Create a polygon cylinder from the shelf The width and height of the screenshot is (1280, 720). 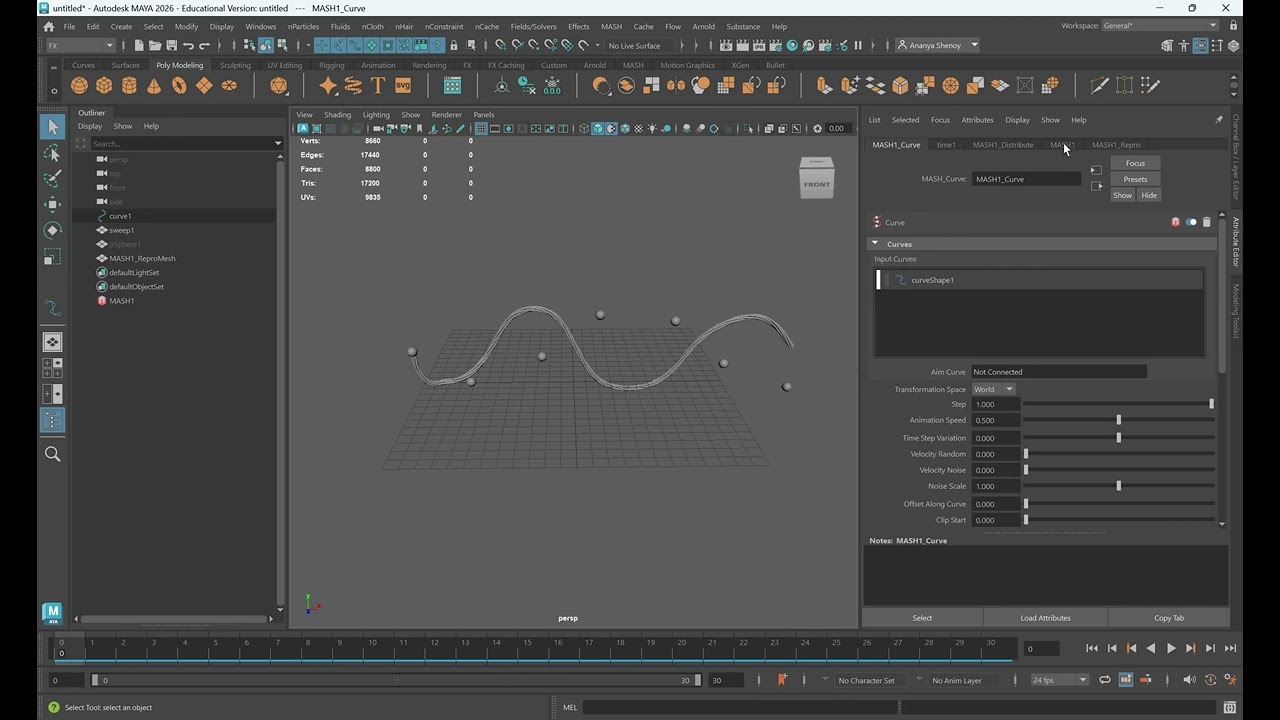coord(129,86)
